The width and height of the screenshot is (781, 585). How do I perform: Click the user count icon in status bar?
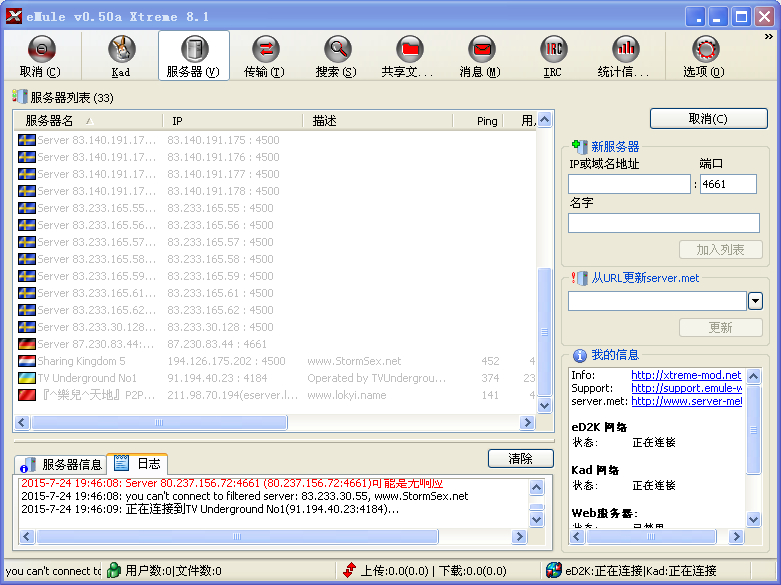[x=114, y=570]
